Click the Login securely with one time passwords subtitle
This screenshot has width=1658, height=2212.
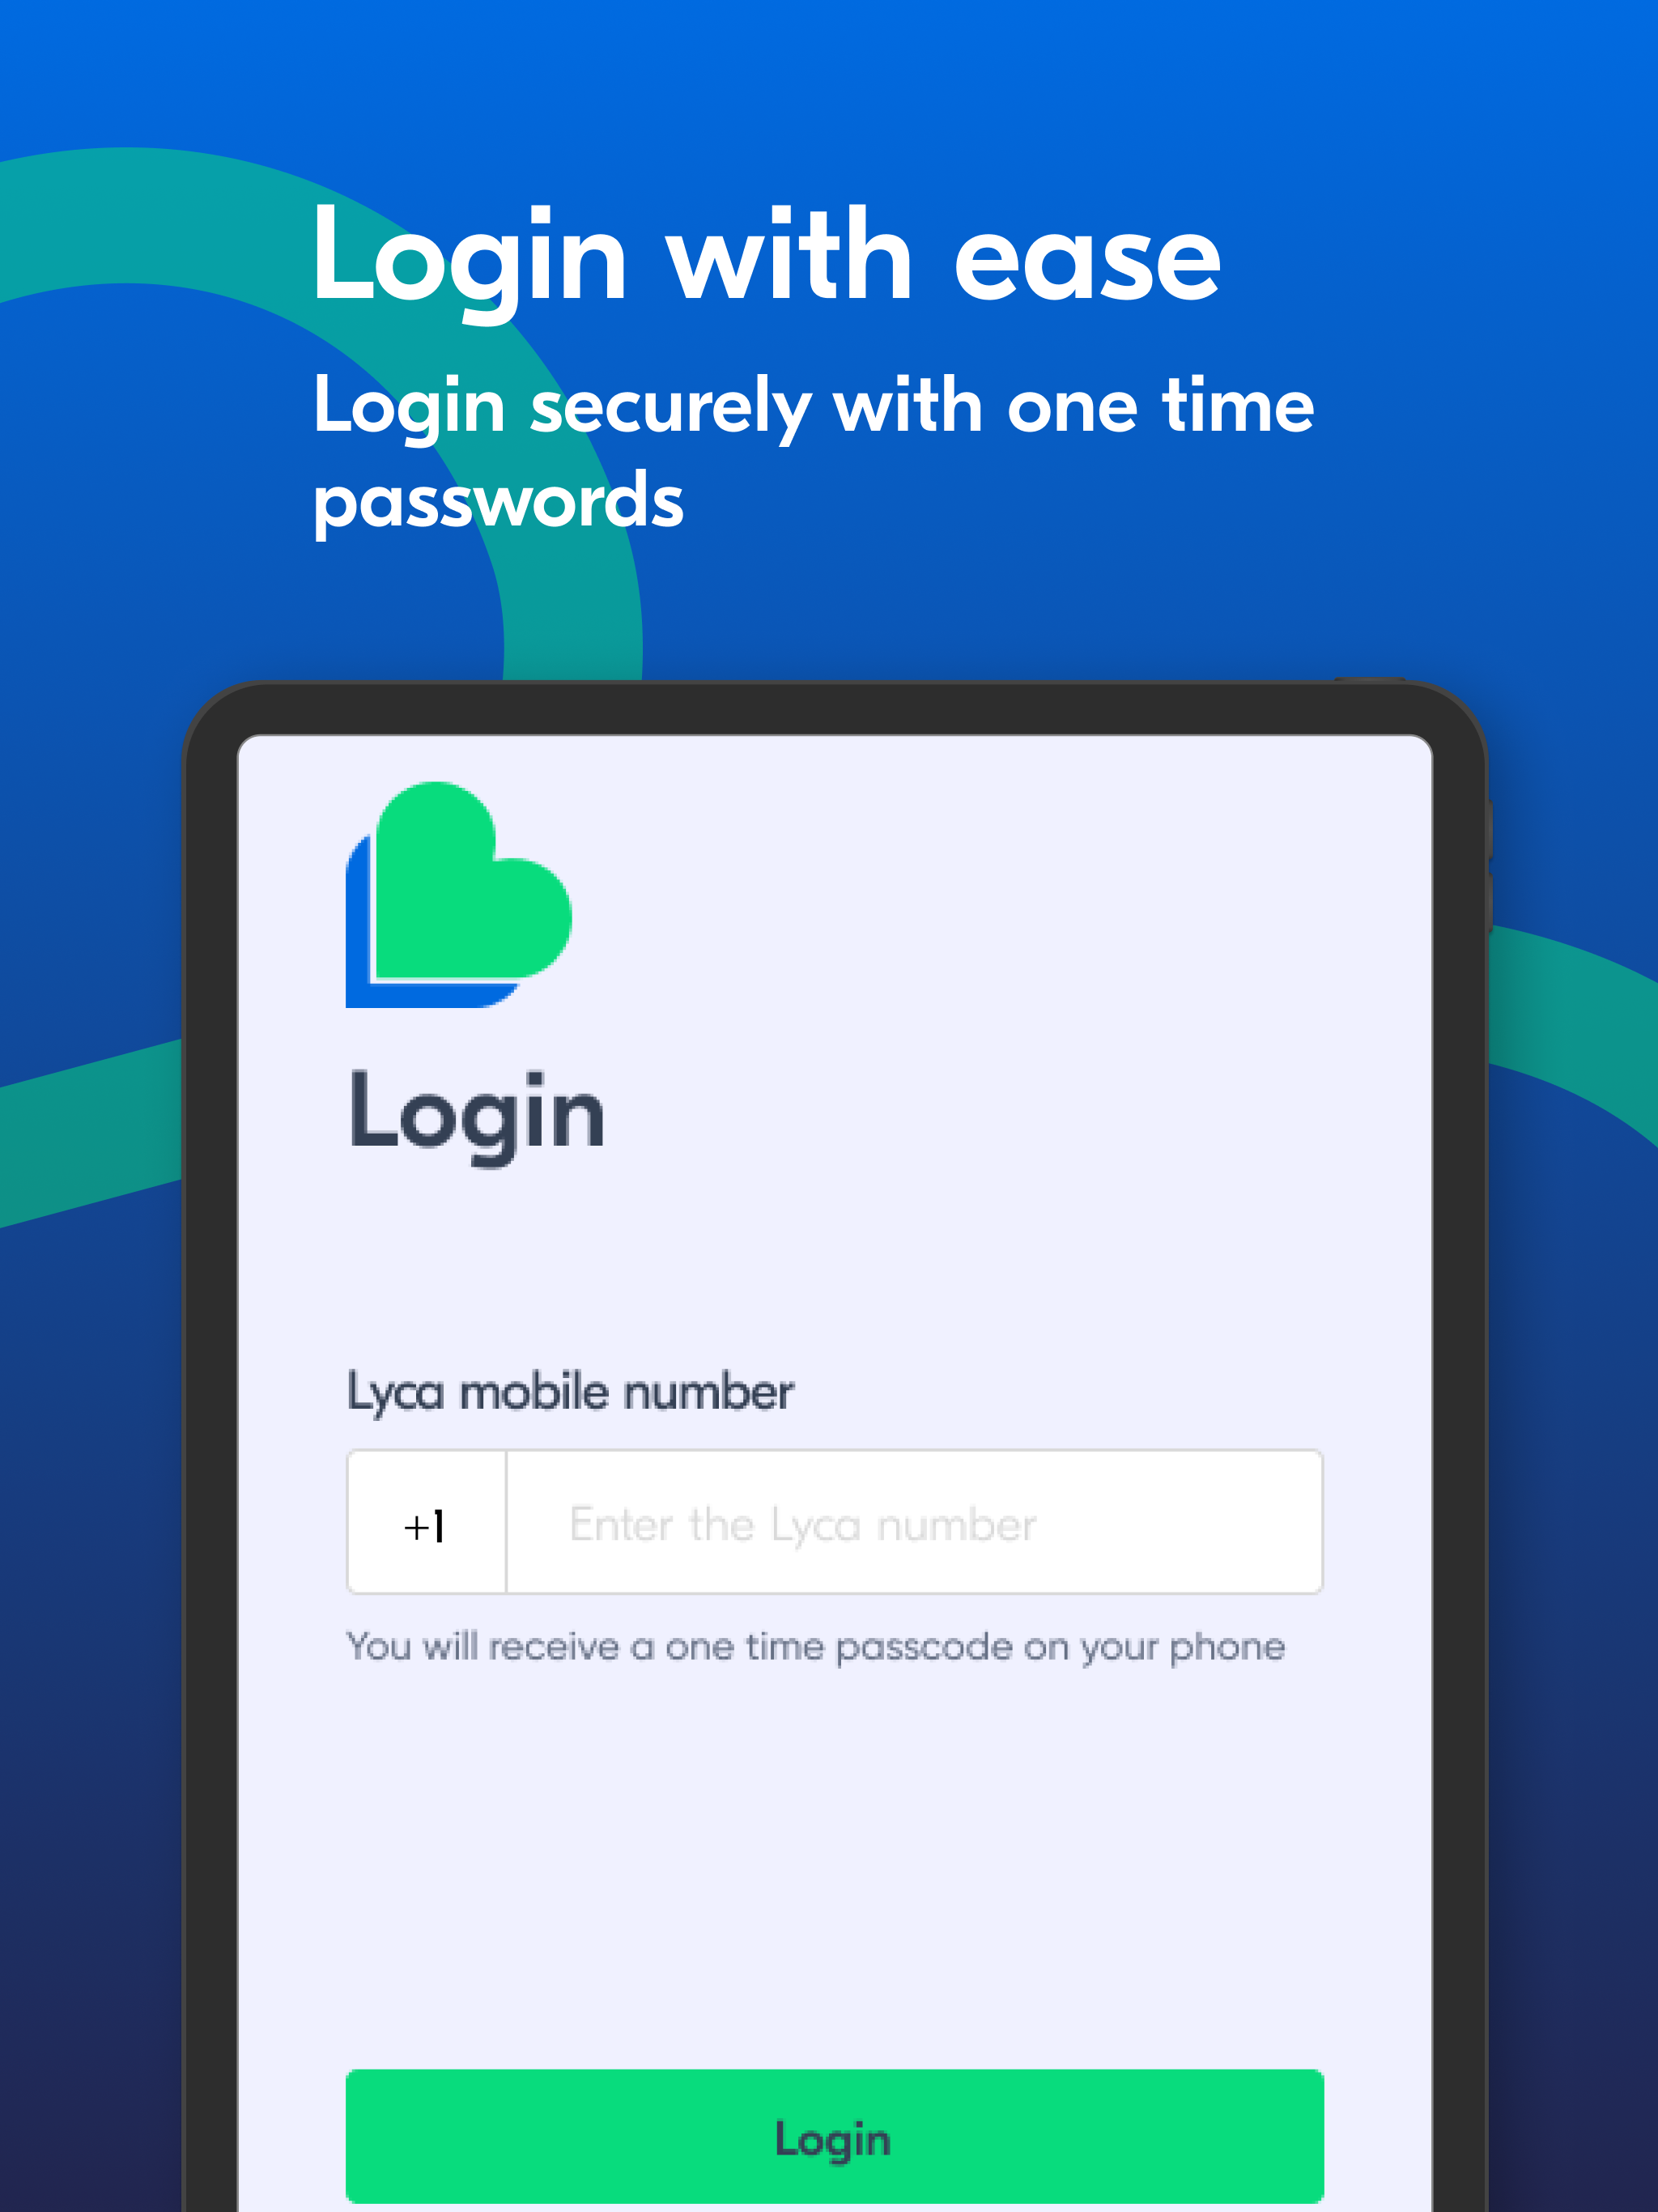click(x=813, y=453)
